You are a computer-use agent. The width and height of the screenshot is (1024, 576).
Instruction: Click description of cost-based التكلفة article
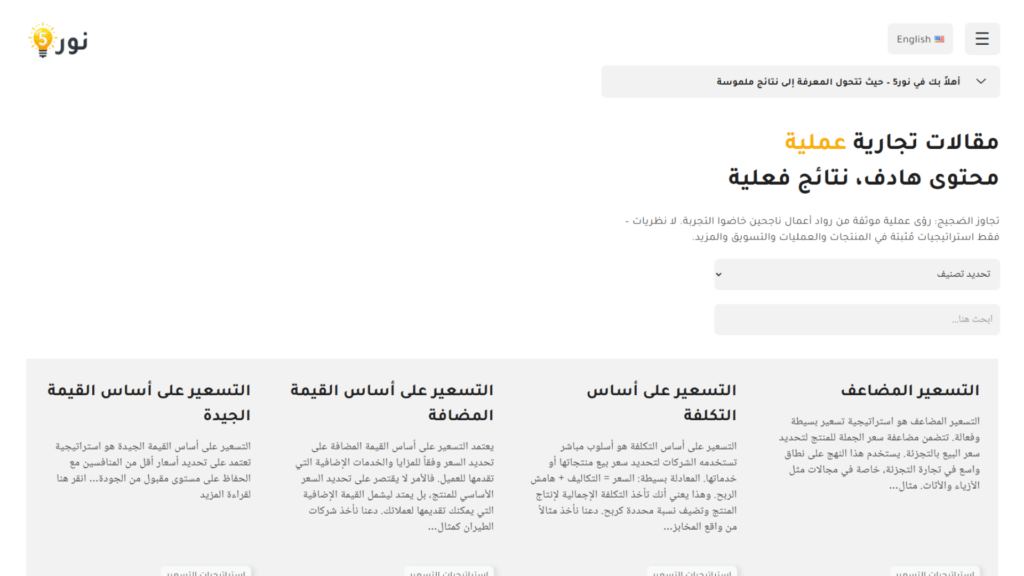(633, 486)
